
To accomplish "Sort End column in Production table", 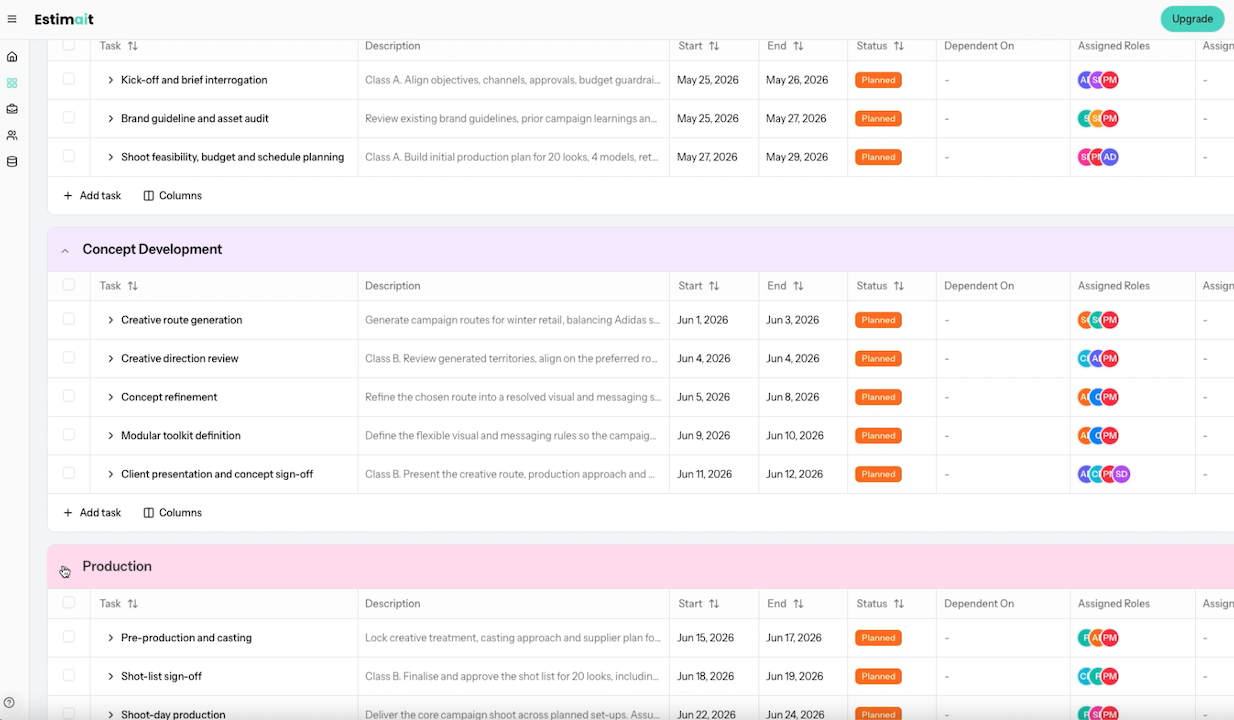I will tap(798, 604).
